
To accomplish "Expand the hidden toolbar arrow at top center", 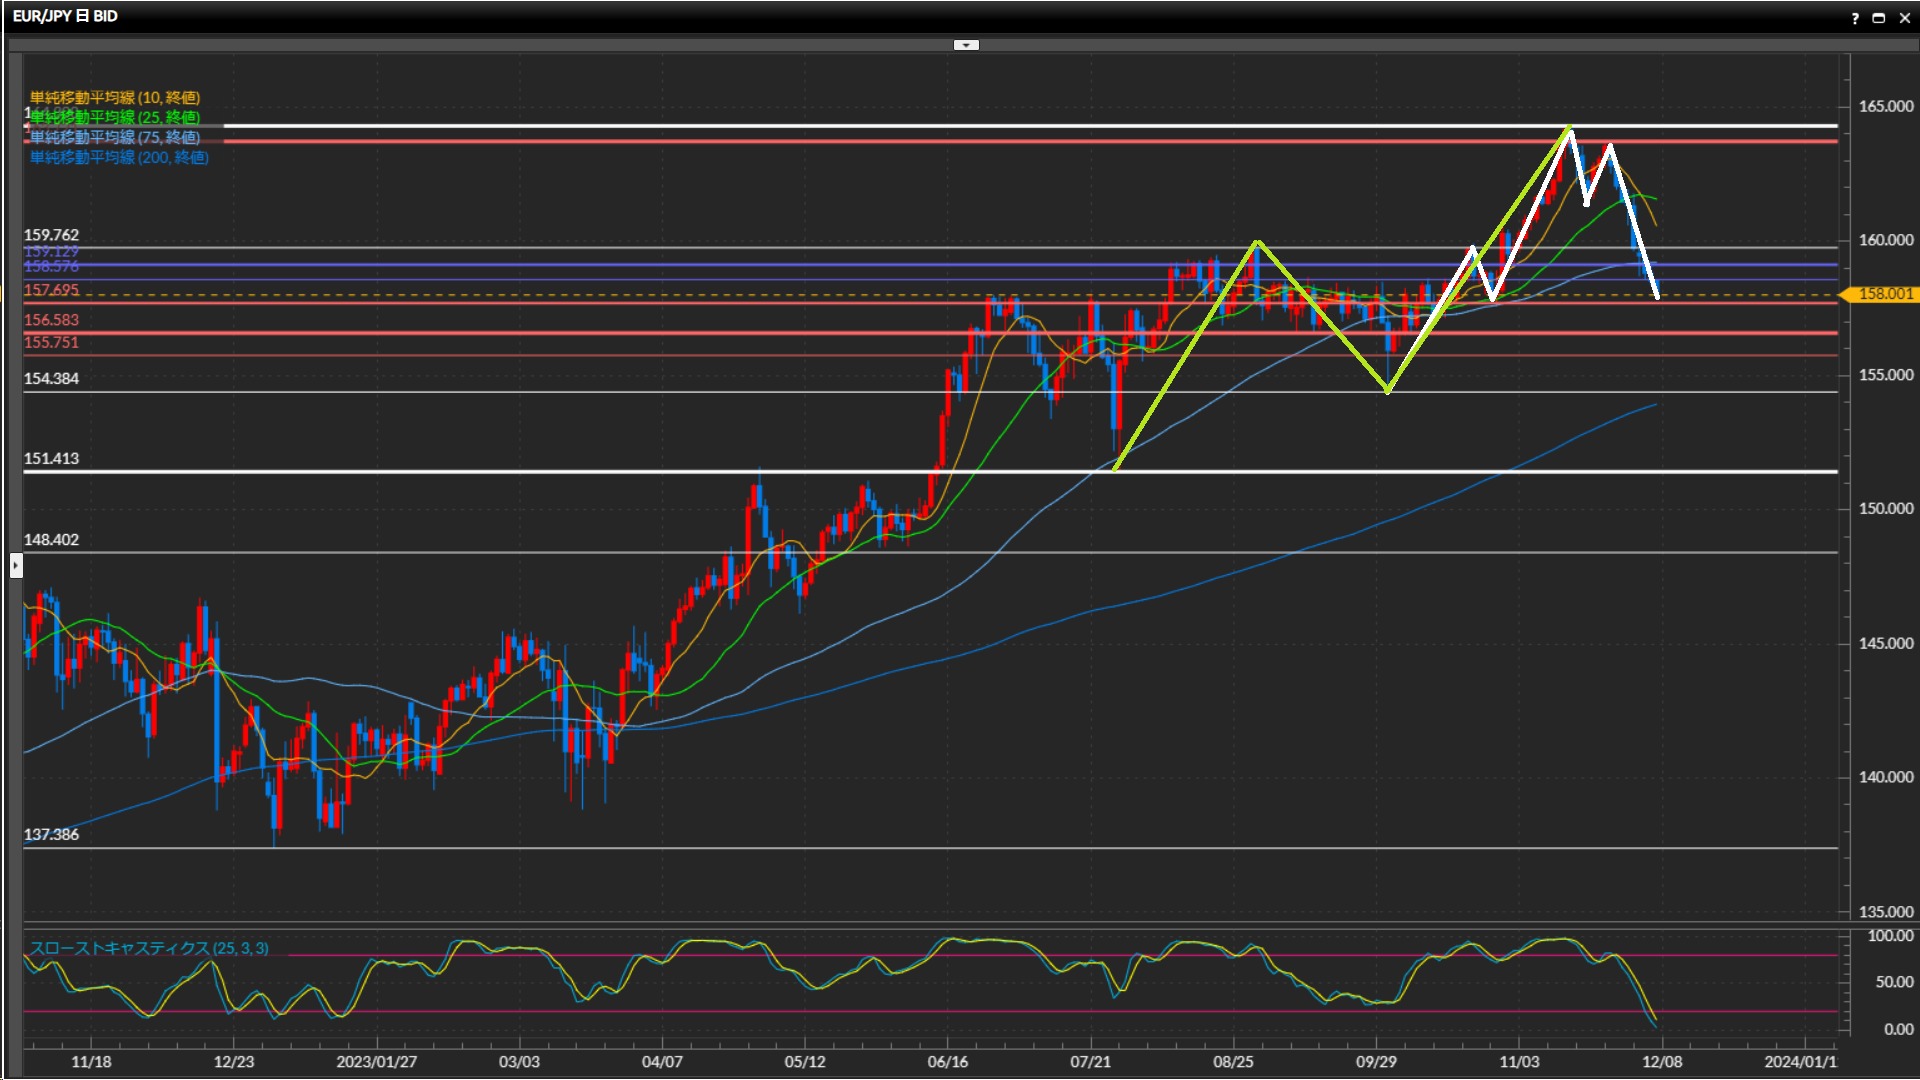I will coord(966,45).
